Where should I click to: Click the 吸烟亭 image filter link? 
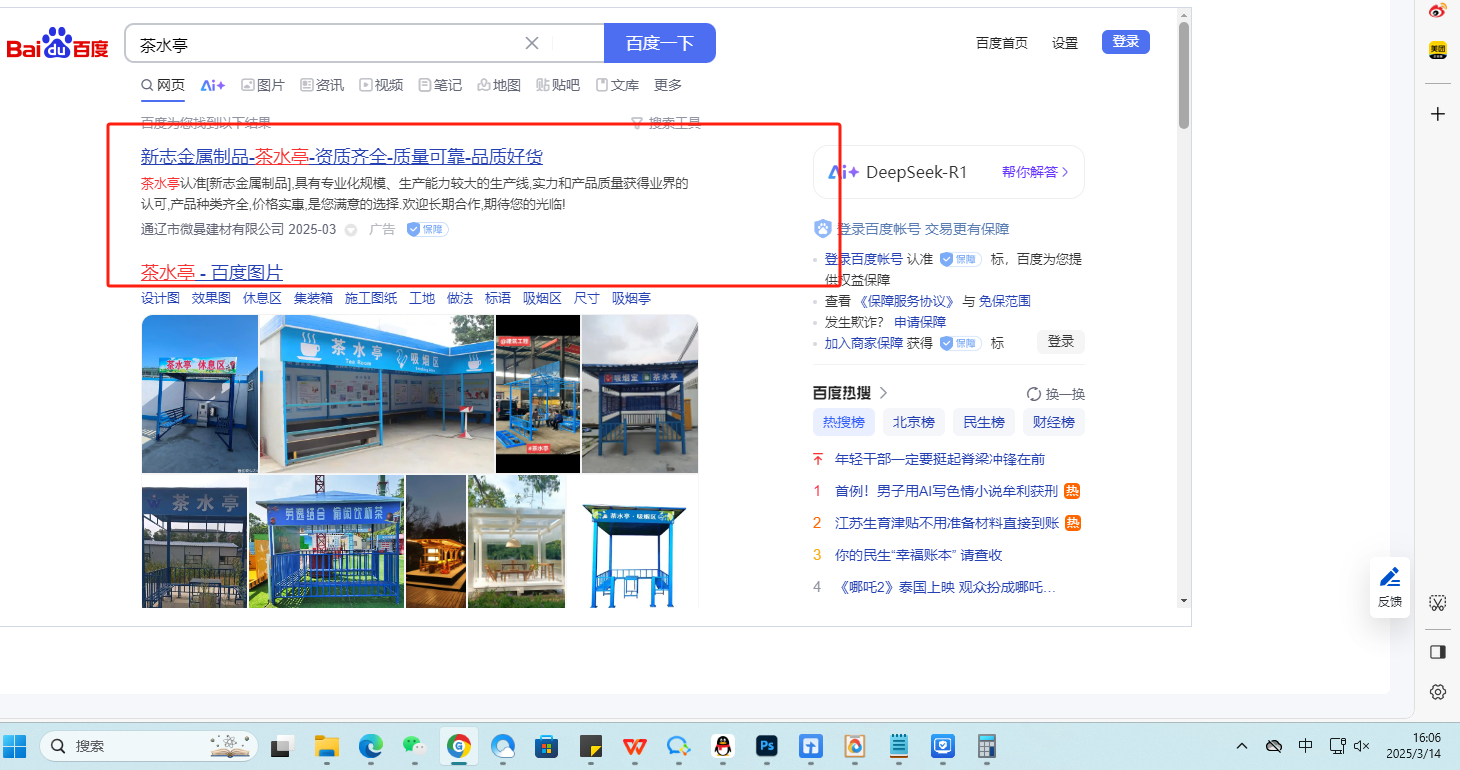coord(631,298)
